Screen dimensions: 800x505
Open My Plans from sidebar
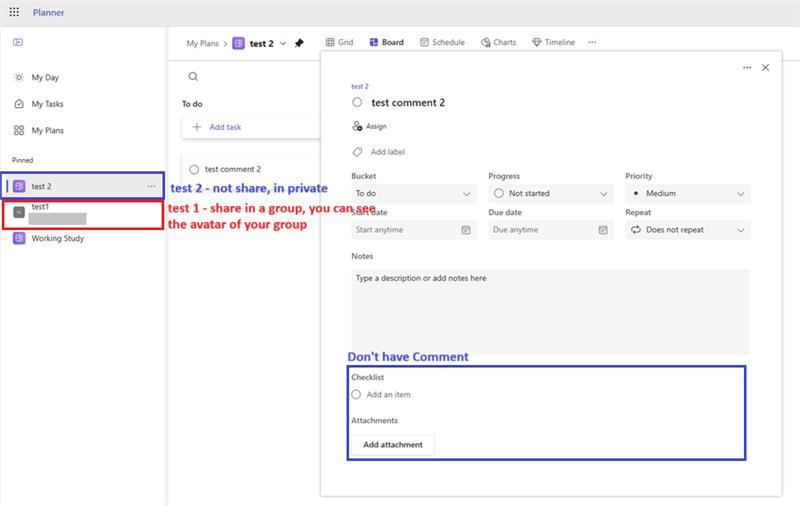47,131
